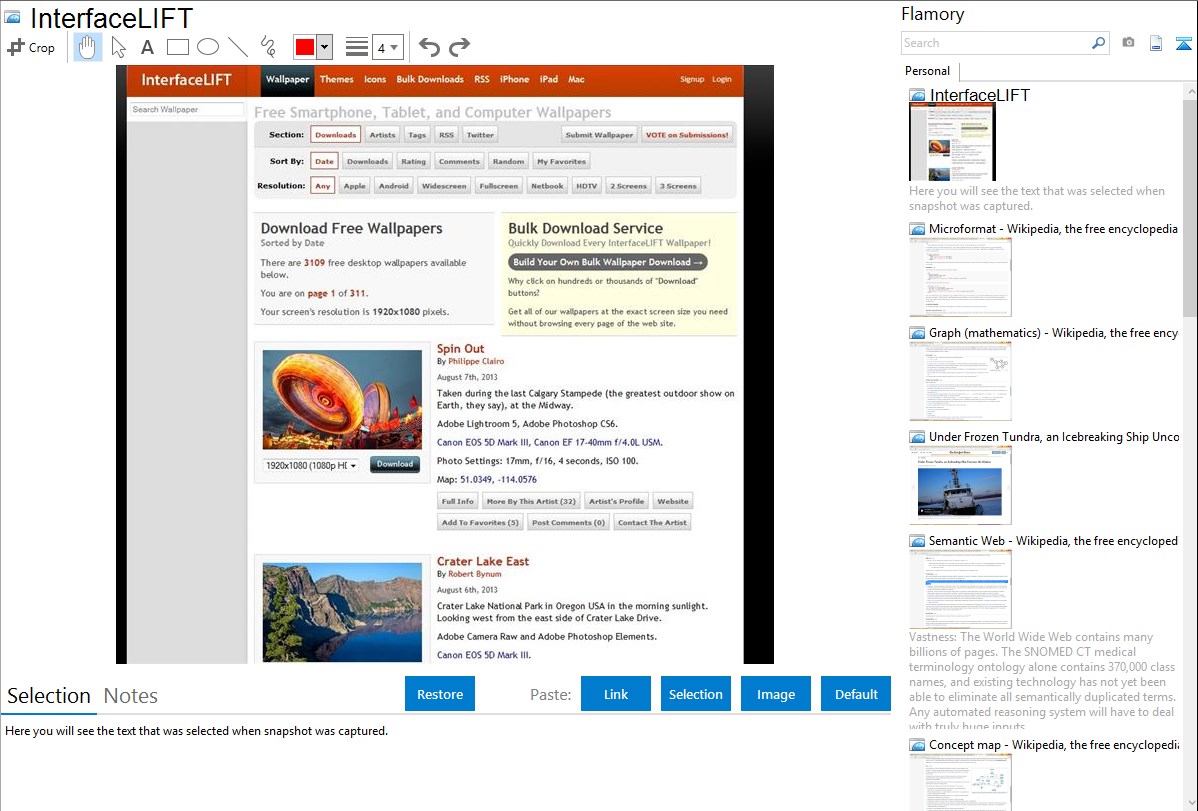Open the Graph (mathematics) snapshot thumbnail

tap(960, 381)
